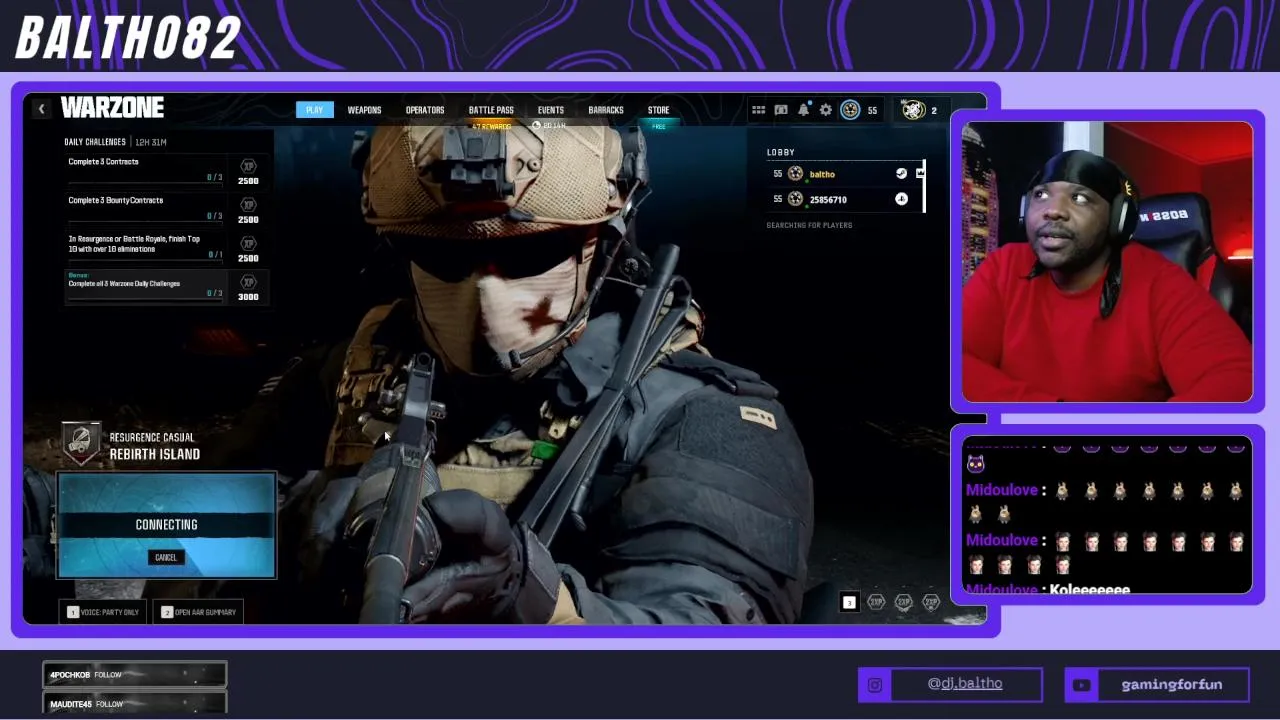1280x720 pixels.
Task: Click the middle 2XP weapon token icon
Action: coord(903,602)
